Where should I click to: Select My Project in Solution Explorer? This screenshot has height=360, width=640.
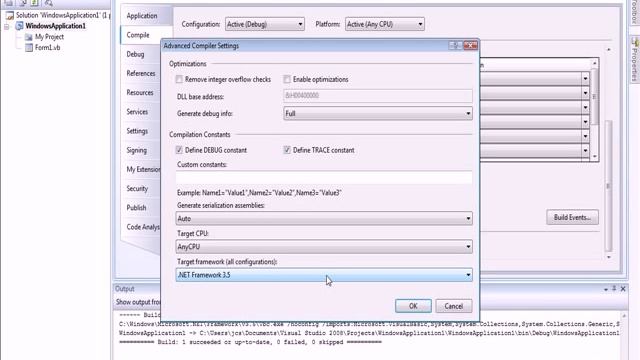click(49, 37)
